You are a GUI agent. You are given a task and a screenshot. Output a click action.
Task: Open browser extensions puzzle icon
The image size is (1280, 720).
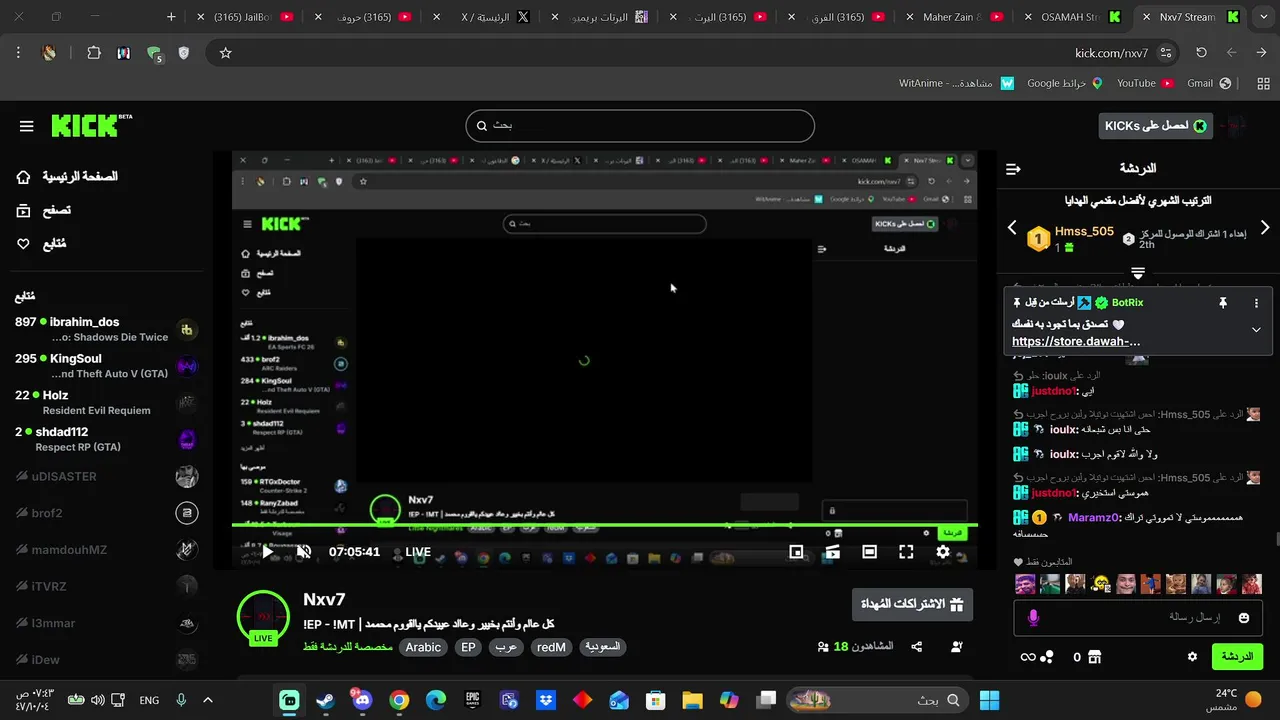click(x=94, y=53)
